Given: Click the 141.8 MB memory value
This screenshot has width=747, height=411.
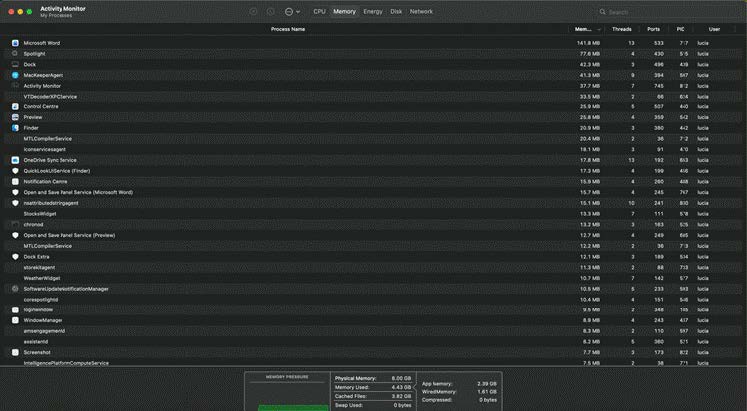Looking at the screenshot, I should [588, 43].
